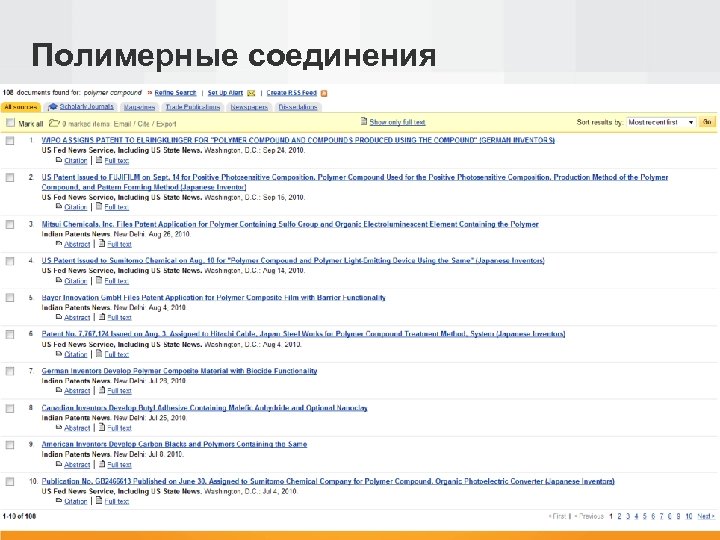This screenshot has width=720, height=540.
Task: Click the Next page link
Action: [706, 517]
